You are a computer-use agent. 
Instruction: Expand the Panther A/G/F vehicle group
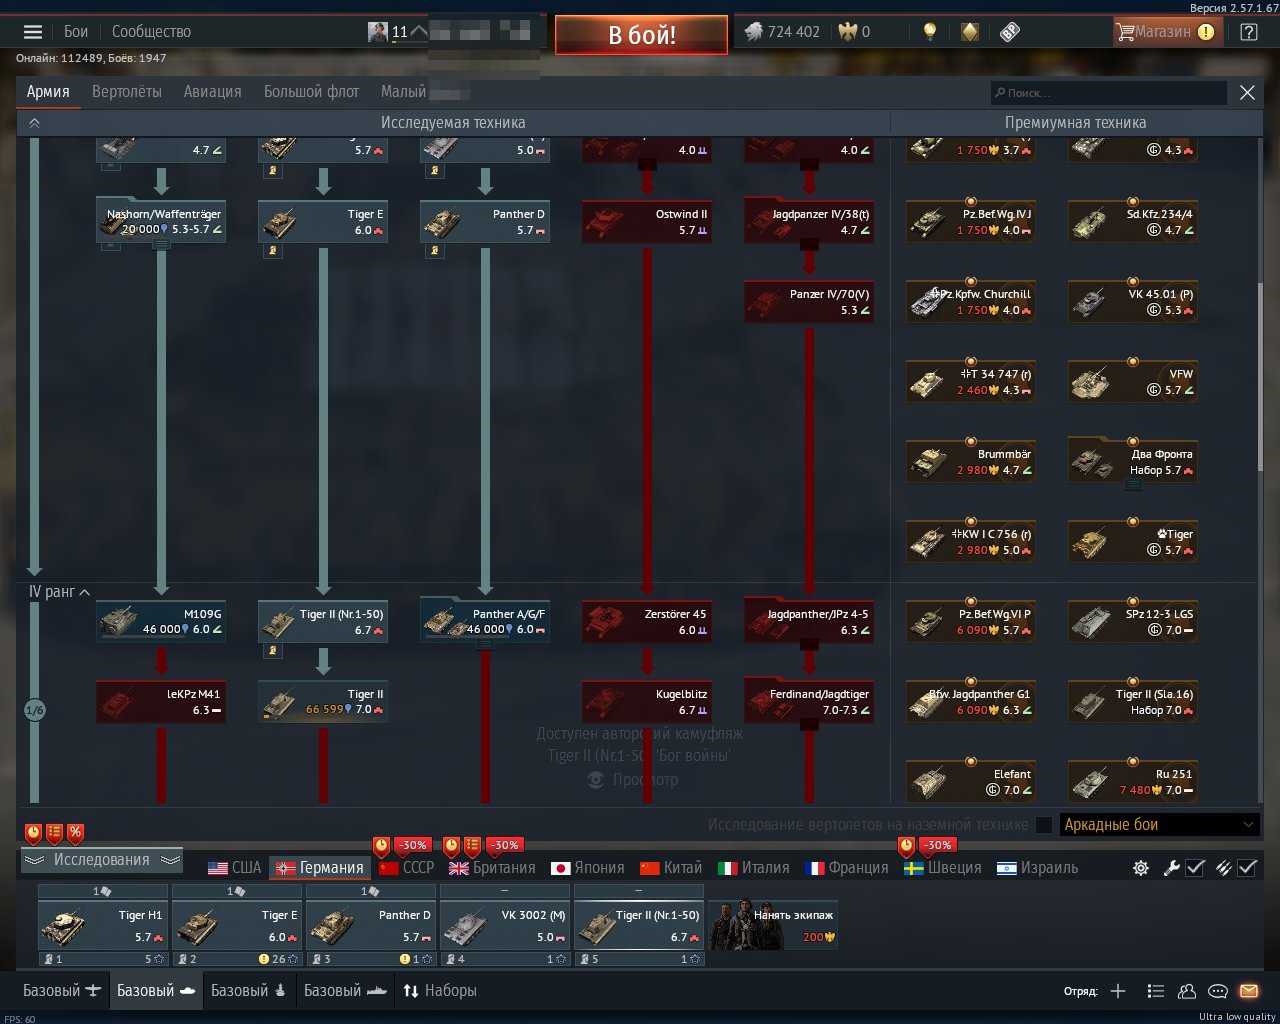pyautogui.click(x=485, y=645)
